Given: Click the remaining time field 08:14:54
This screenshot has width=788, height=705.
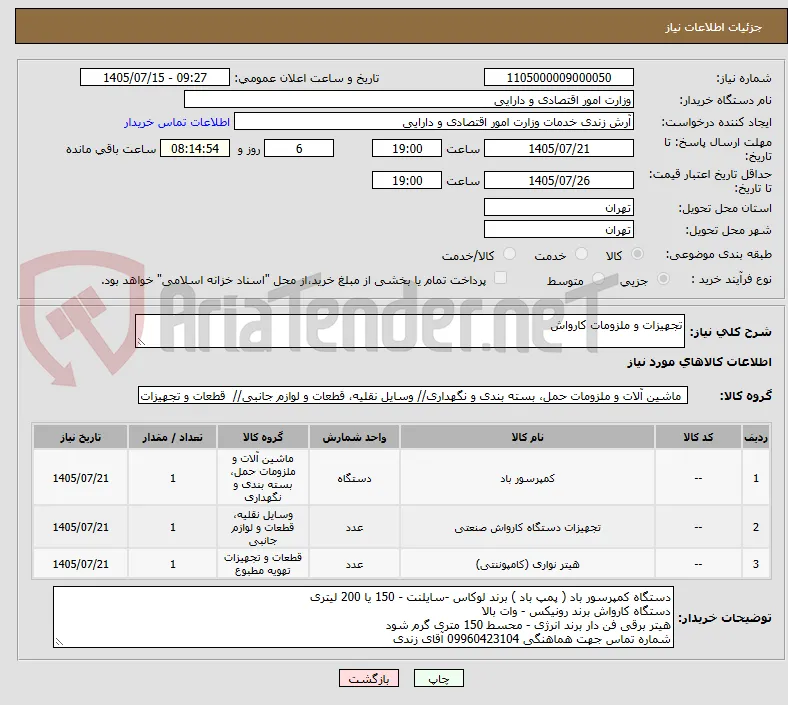Looking at the screenshot, I should pos(195,148).
